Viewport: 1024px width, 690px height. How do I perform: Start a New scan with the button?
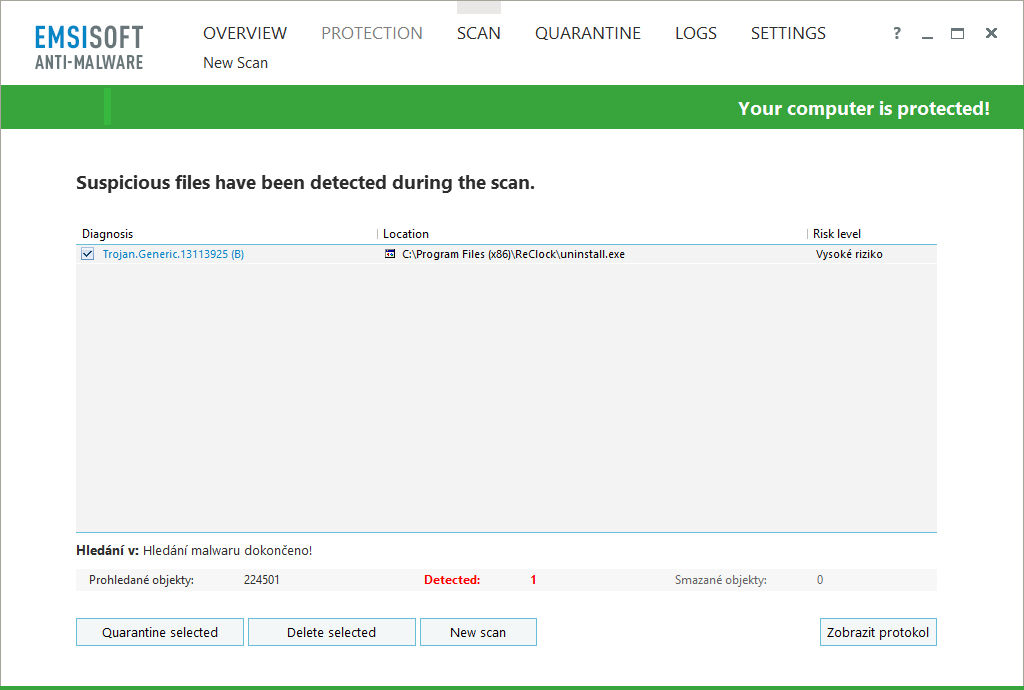478,632
